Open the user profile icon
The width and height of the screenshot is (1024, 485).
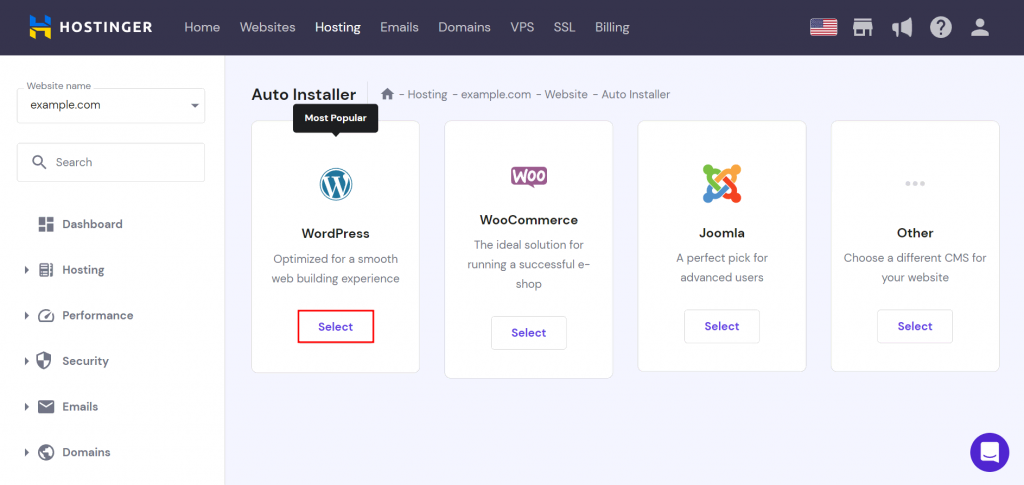pos(980,27)
